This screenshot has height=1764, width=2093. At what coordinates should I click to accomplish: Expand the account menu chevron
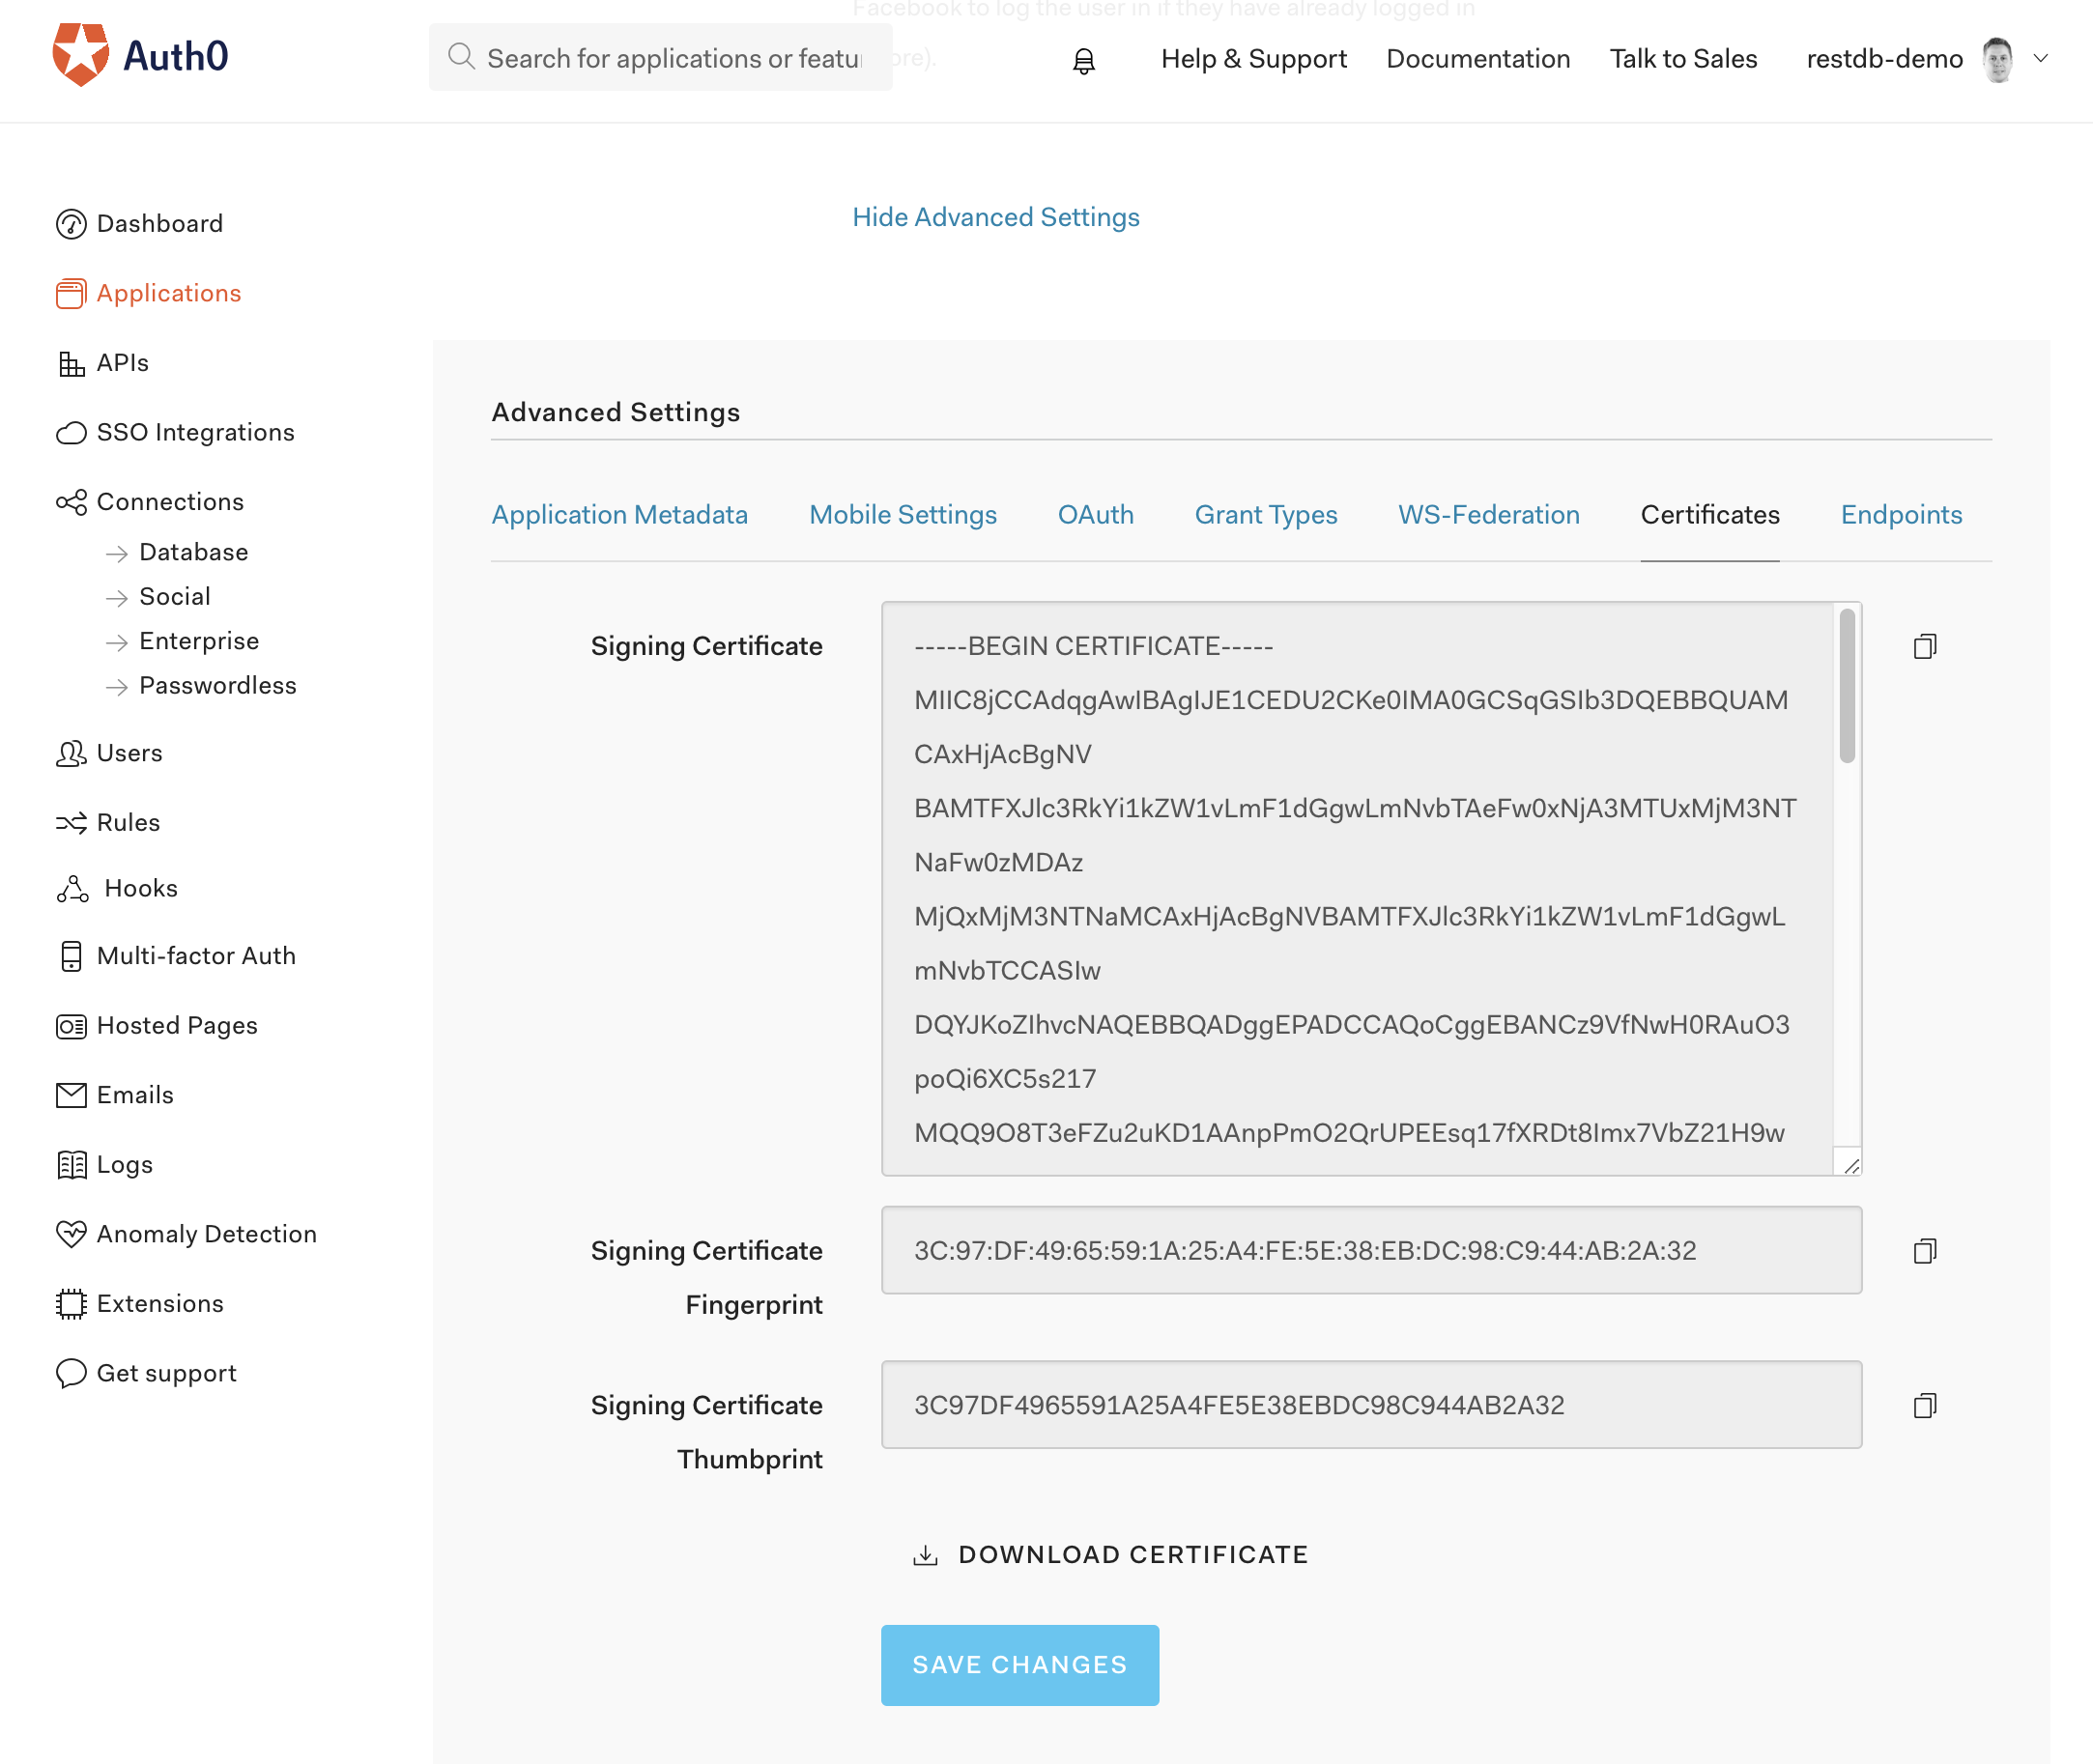pyautogui.click(x=2041, y=58)
